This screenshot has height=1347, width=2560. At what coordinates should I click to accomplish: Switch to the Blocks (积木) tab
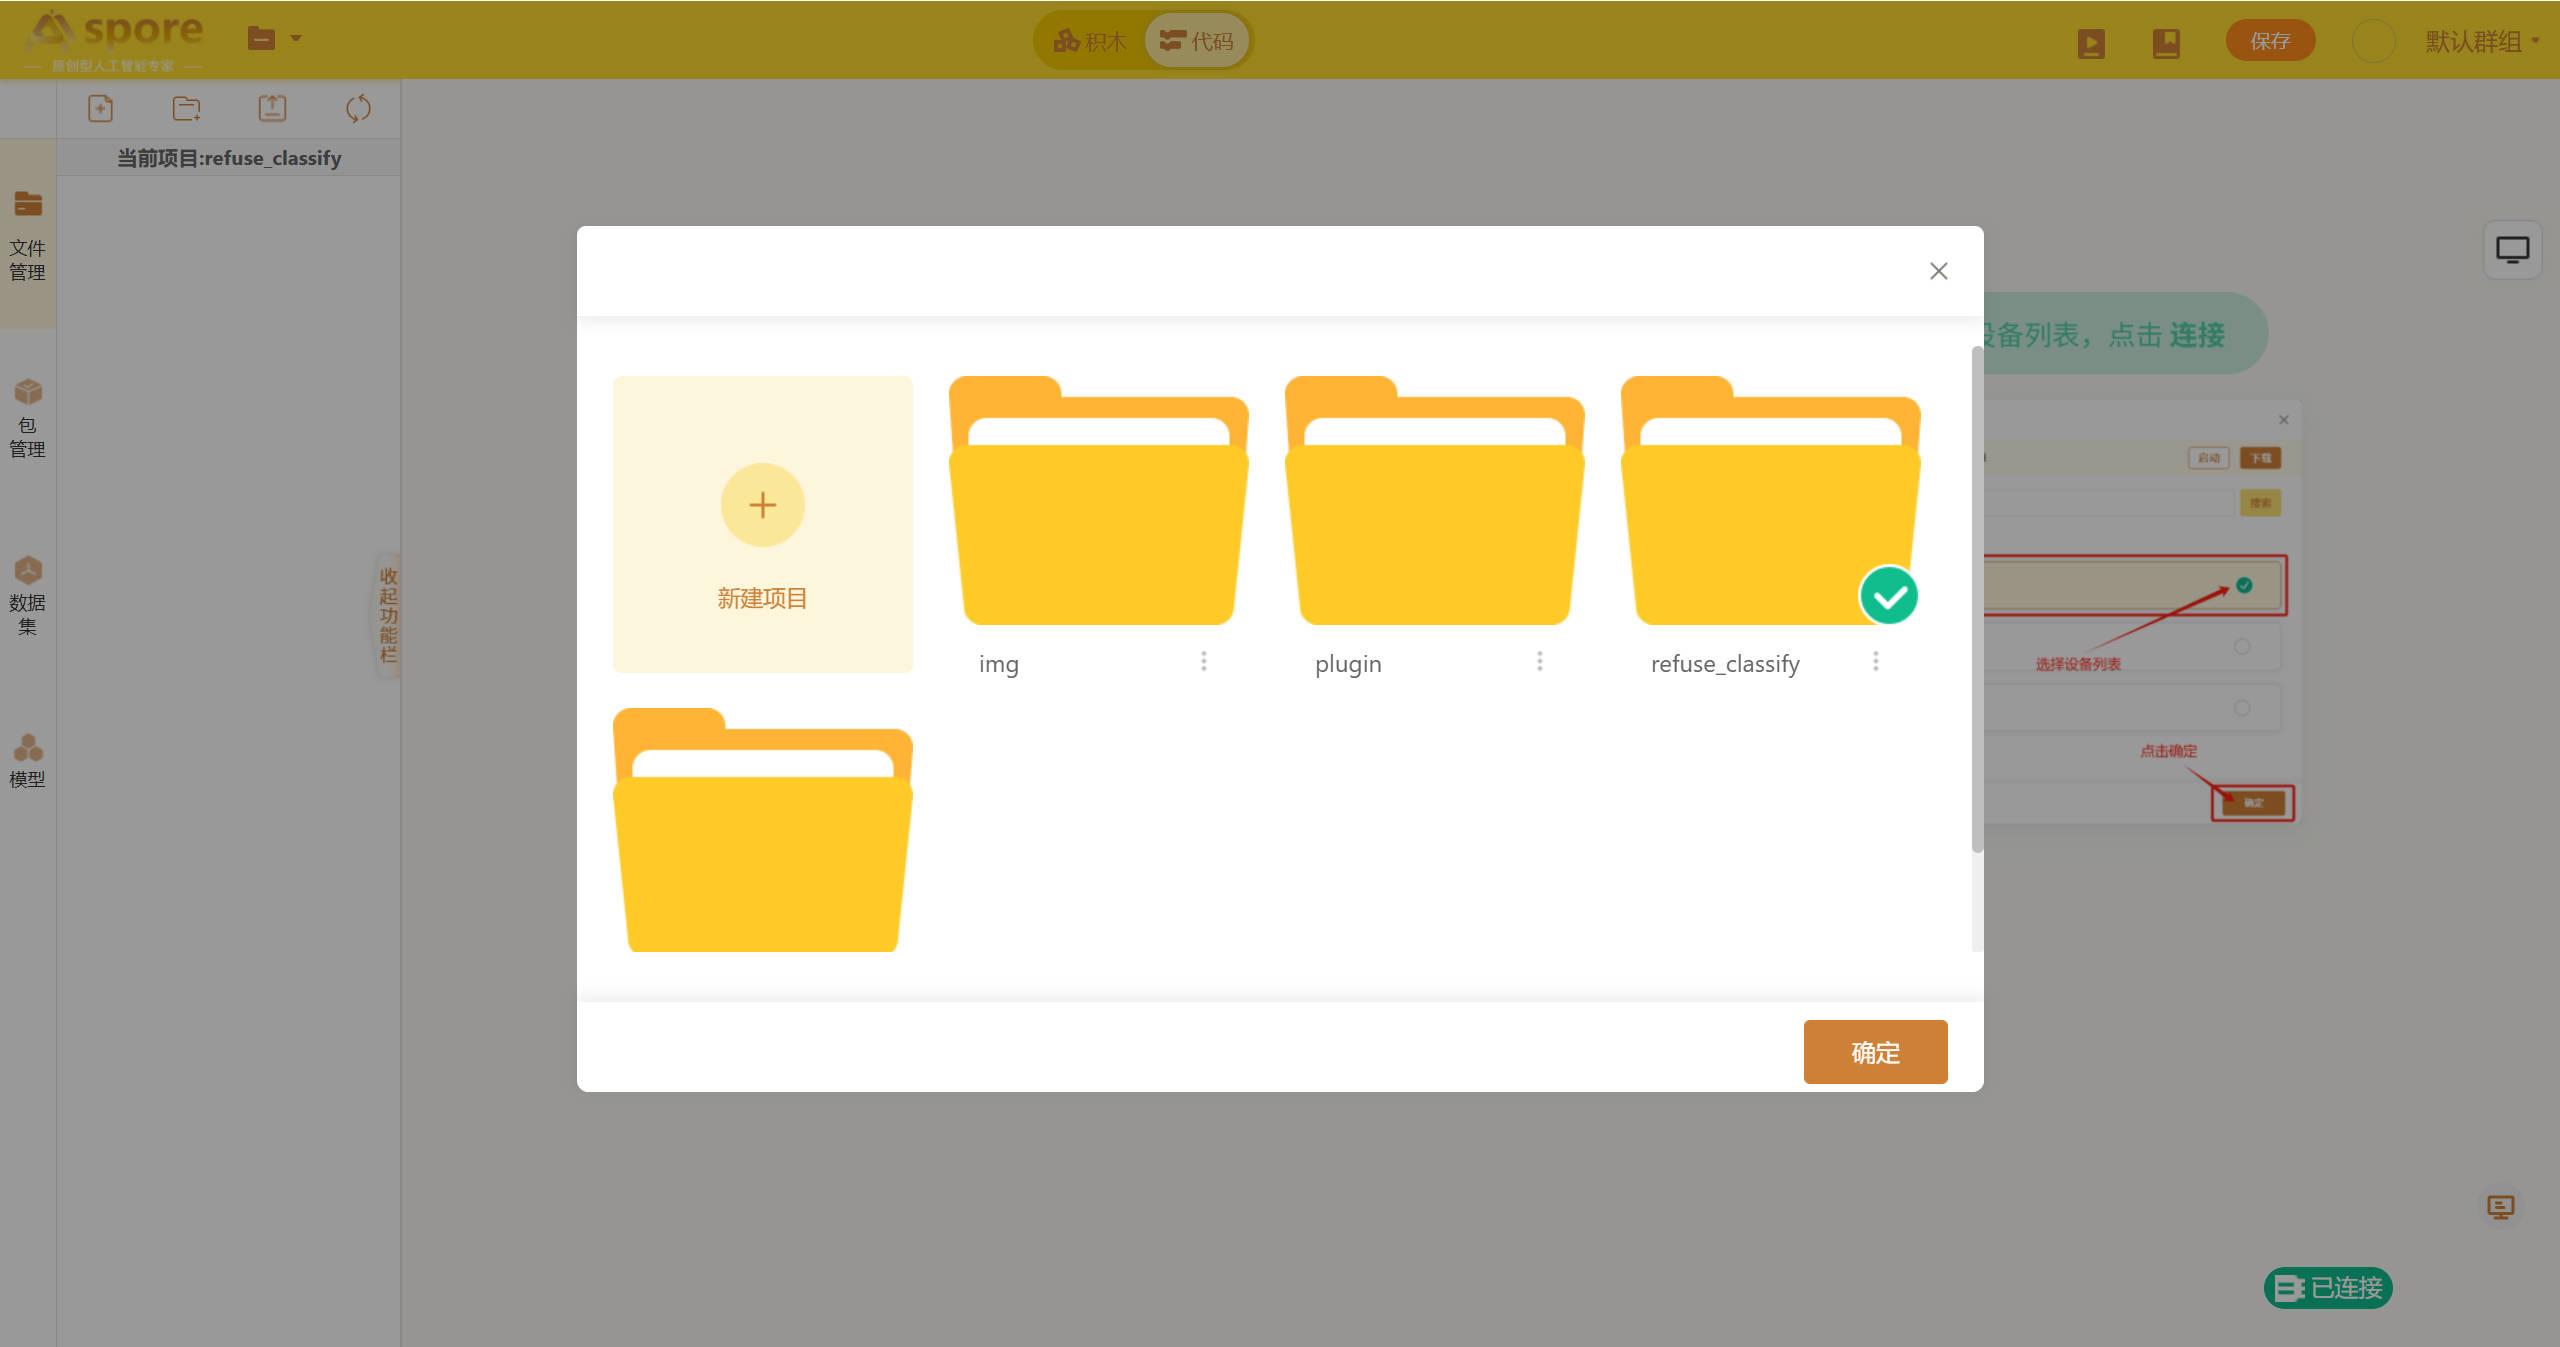click(x=1090, y=41)
